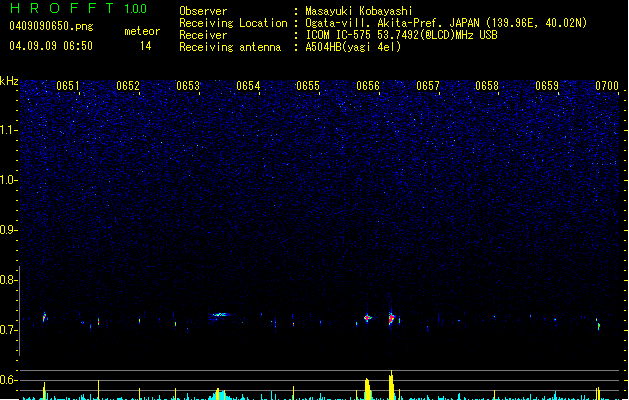
Task: Click the 0700 time marker
Action: coord(607,85)
